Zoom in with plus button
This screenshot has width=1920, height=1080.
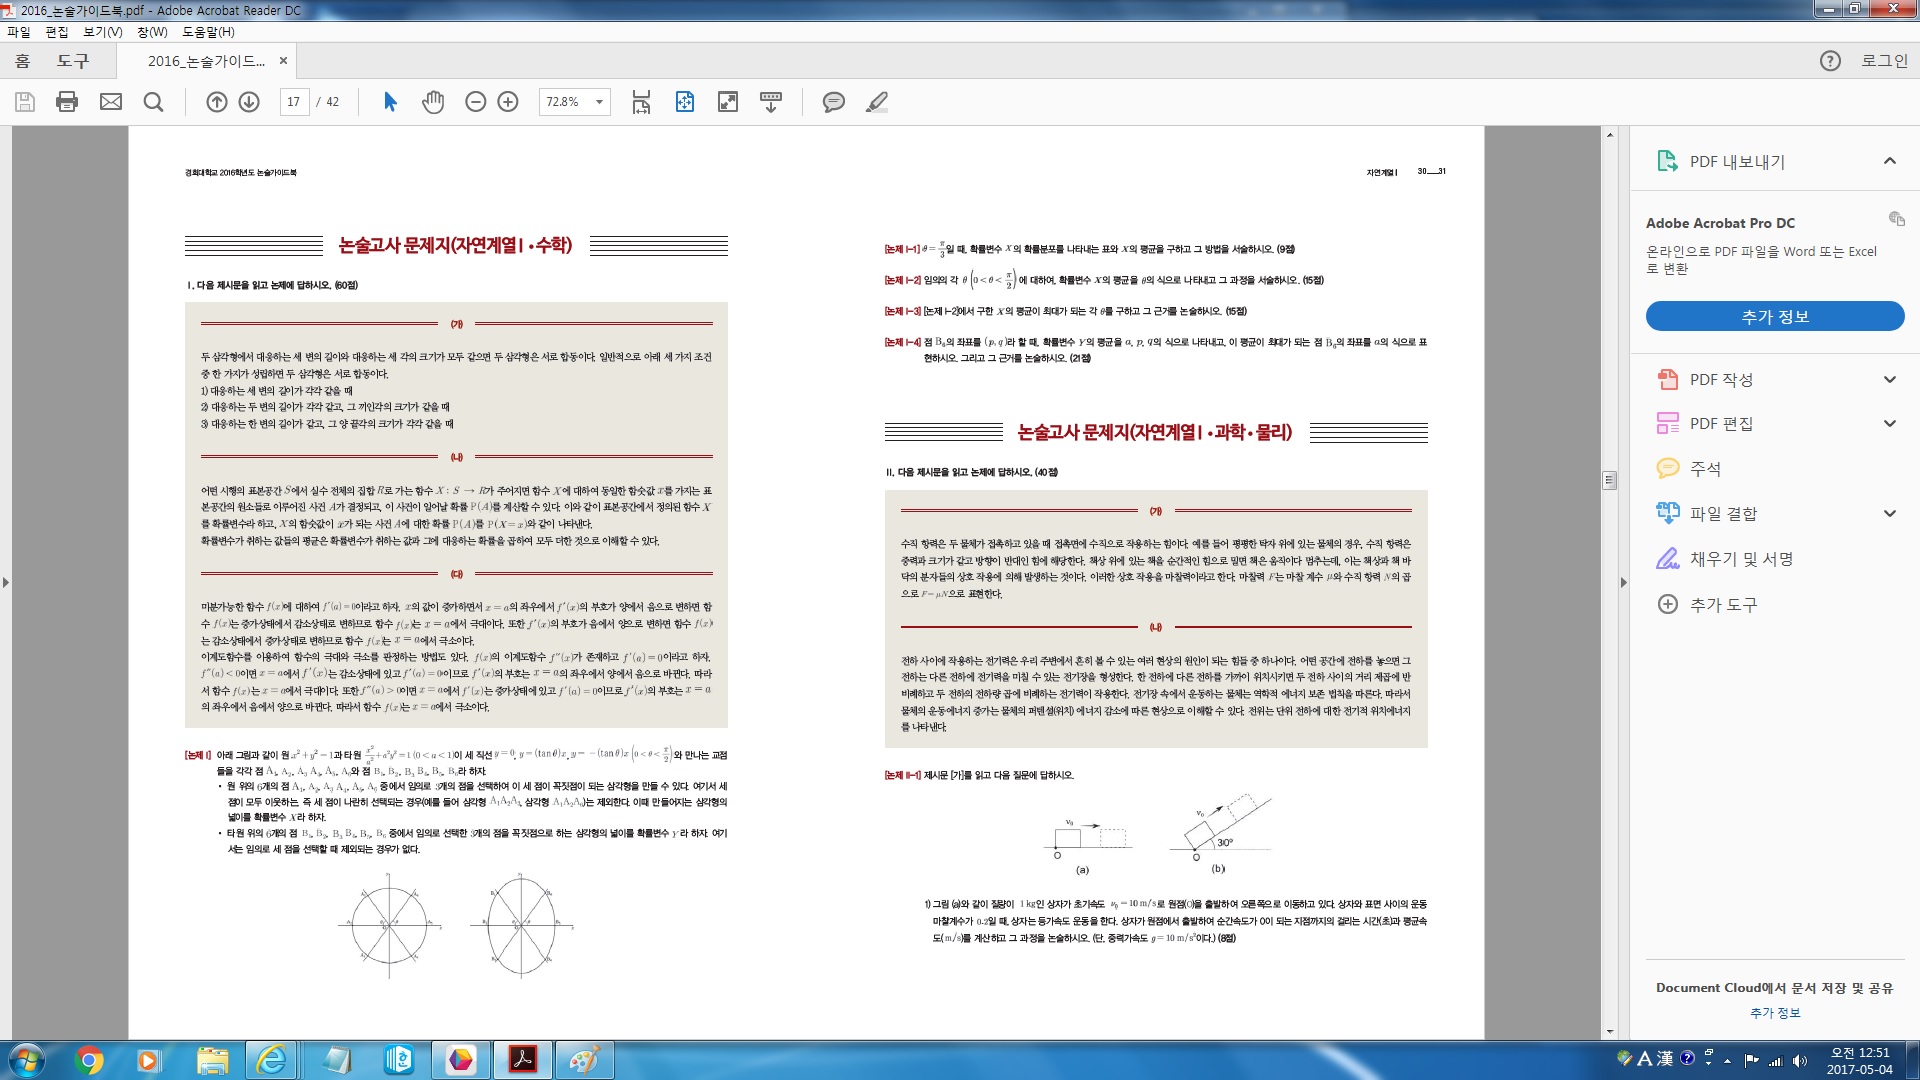(x=508, y=102)
